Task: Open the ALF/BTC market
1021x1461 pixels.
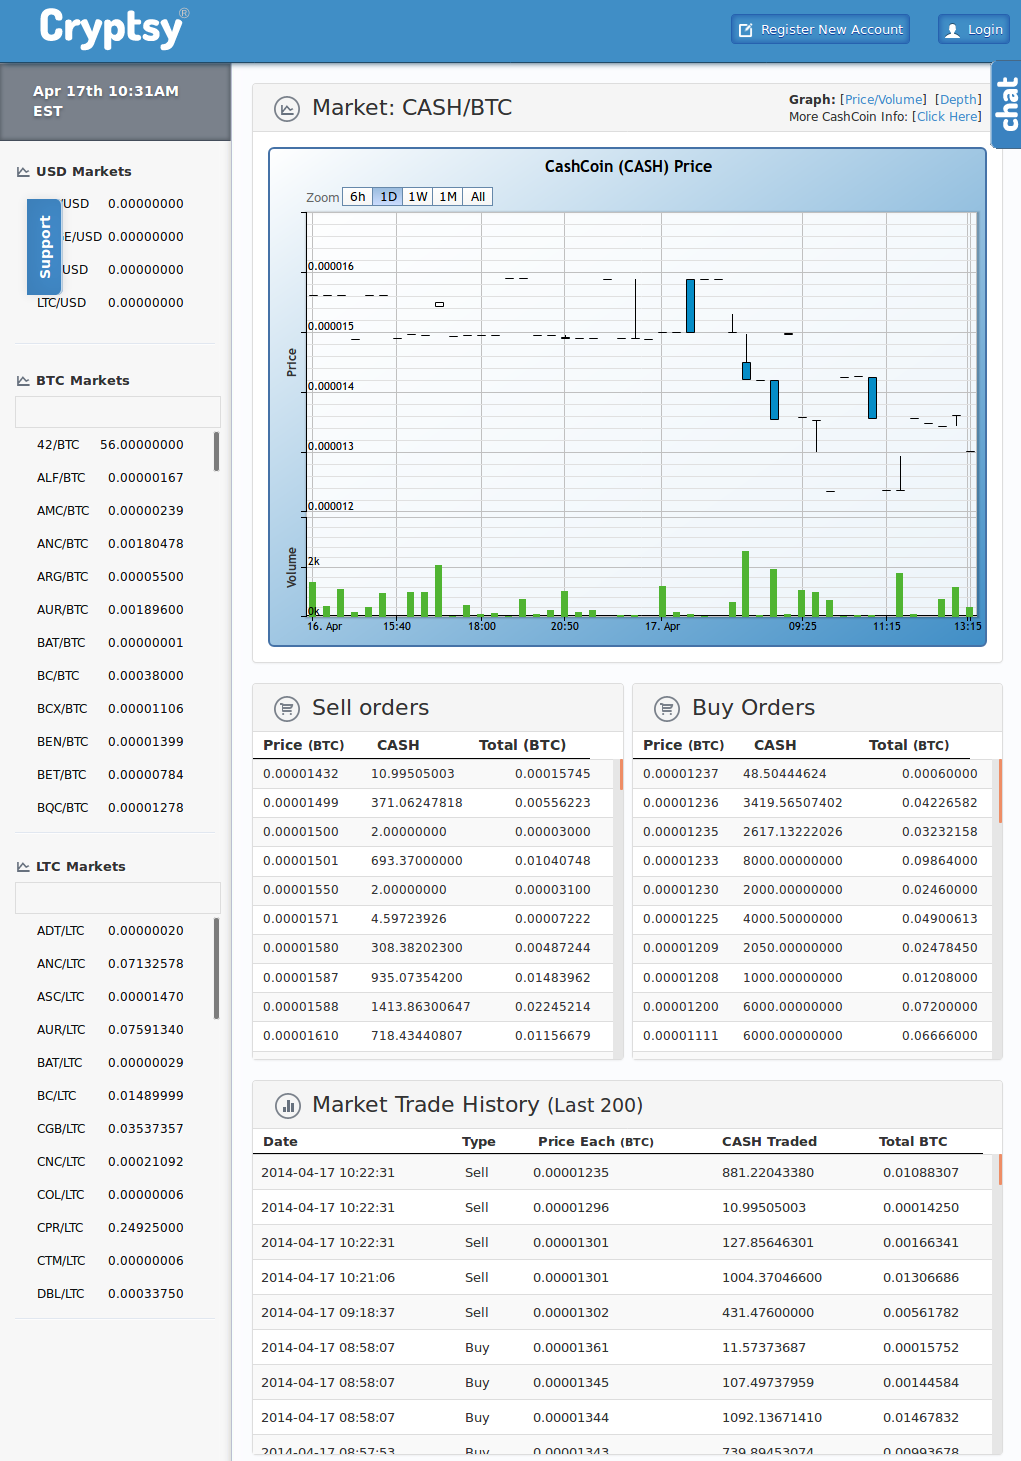Action: 110,478
